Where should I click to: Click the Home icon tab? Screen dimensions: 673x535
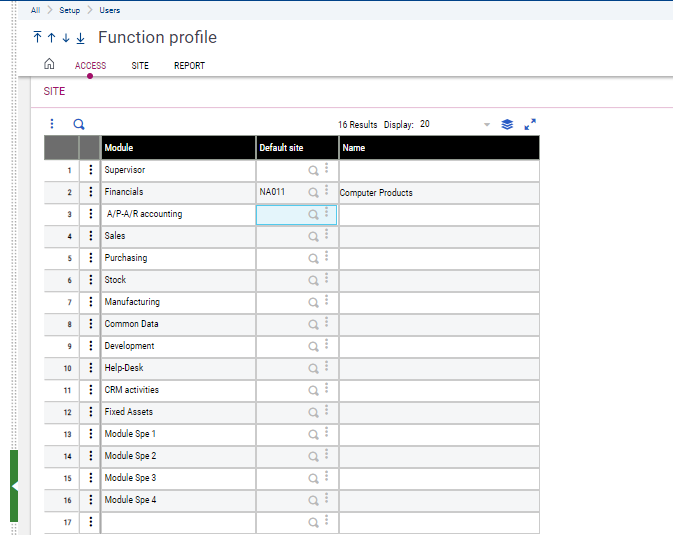coord(49,65)
